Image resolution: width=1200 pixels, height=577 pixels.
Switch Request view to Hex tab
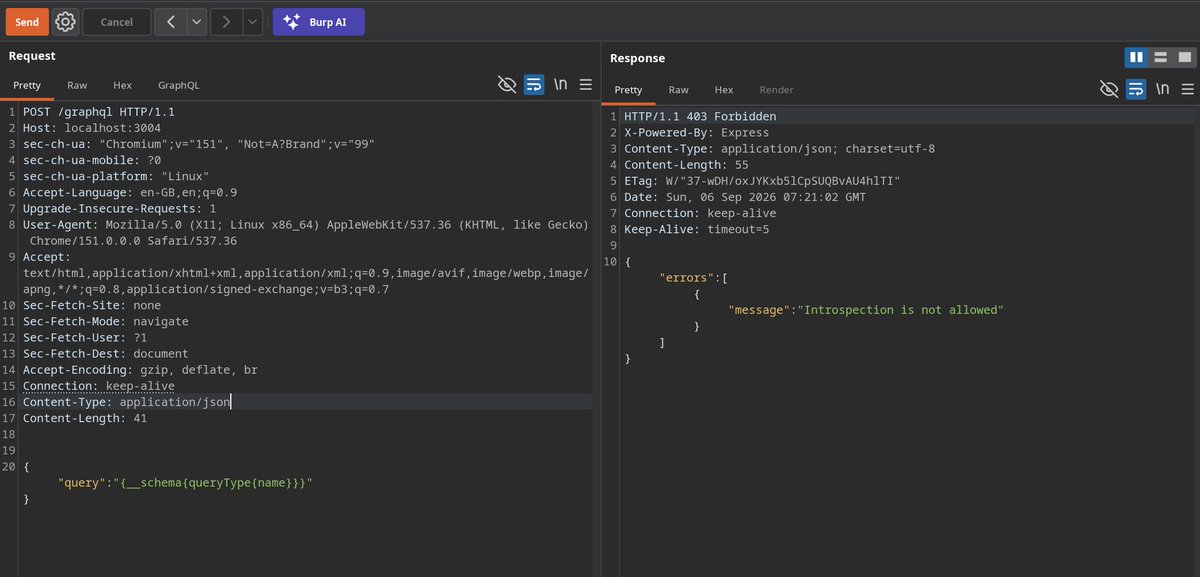click(x=122, y=86)
